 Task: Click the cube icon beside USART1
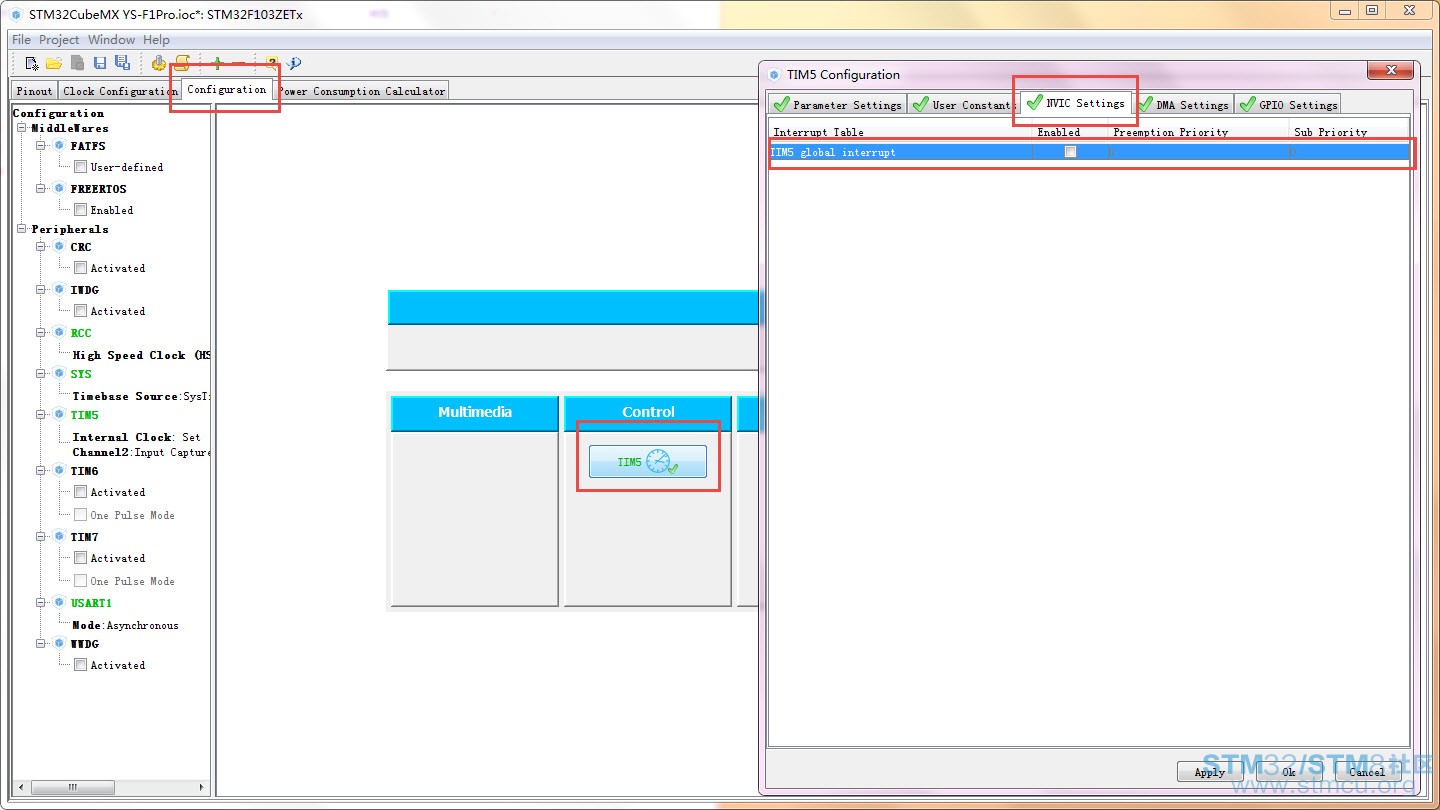tap(59, 603)
